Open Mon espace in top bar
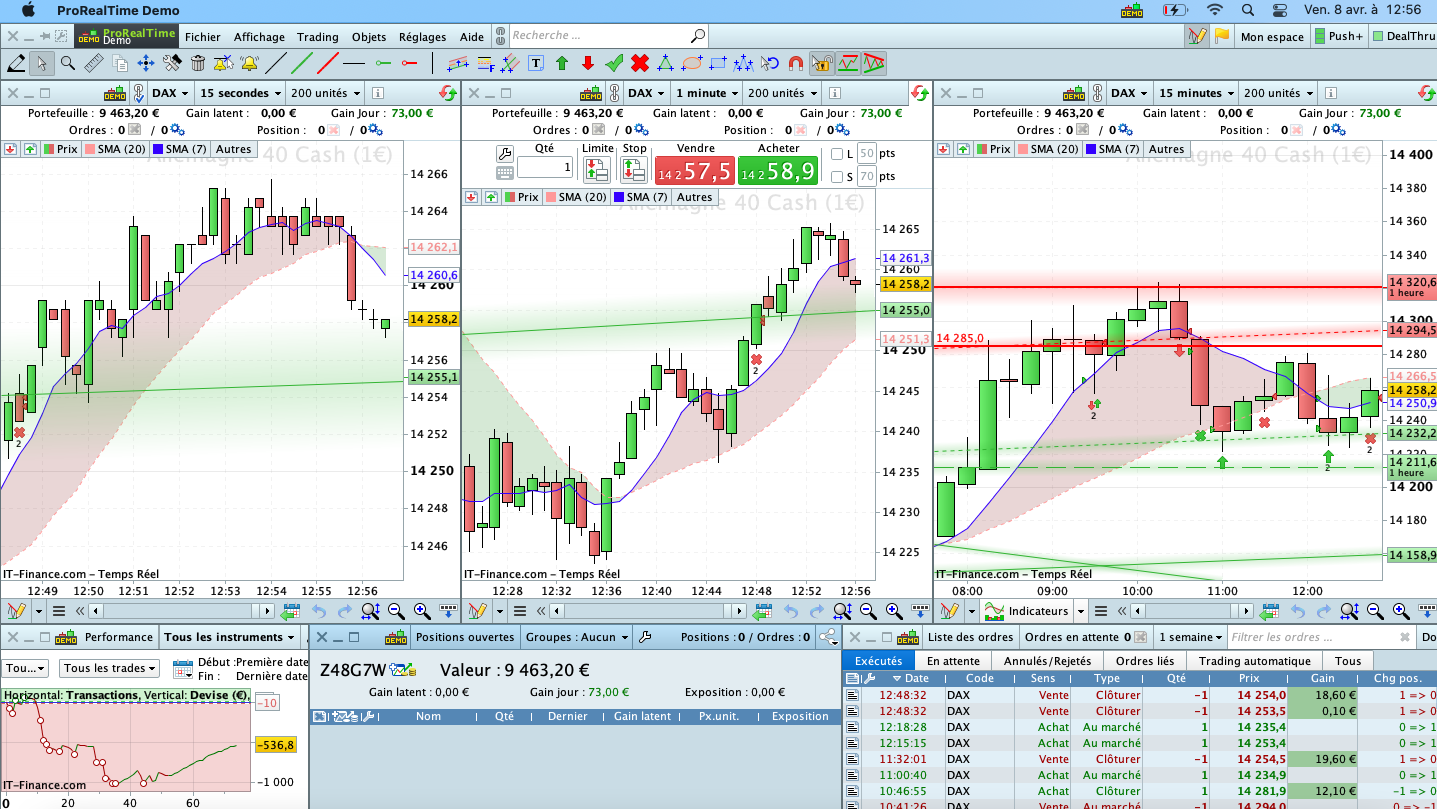Image resolution: width=1437 pixels, height=809 pixels. click(1272, 37)
